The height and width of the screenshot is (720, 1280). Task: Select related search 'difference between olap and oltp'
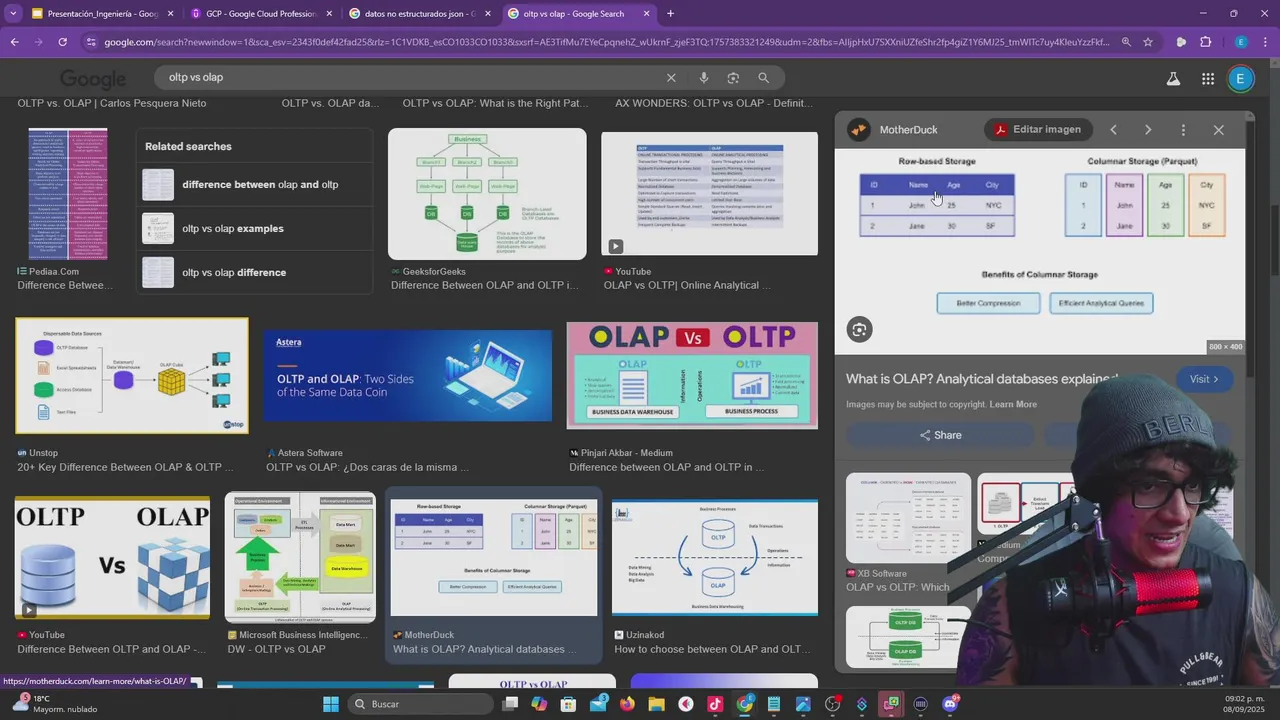(255, 185)
